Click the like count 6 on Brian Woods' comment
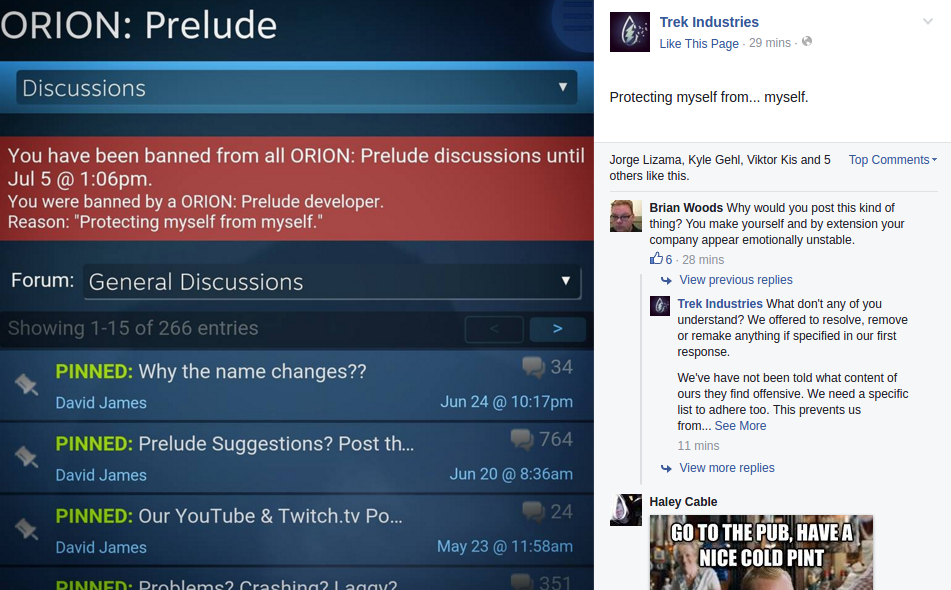The height and width of the screenshot is (590, 951). [668, 260]
